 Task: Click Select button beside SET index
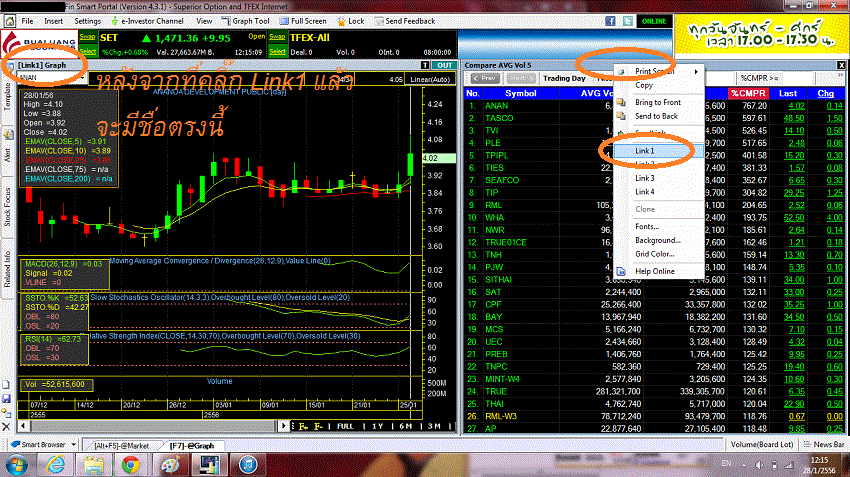point(87,51)
